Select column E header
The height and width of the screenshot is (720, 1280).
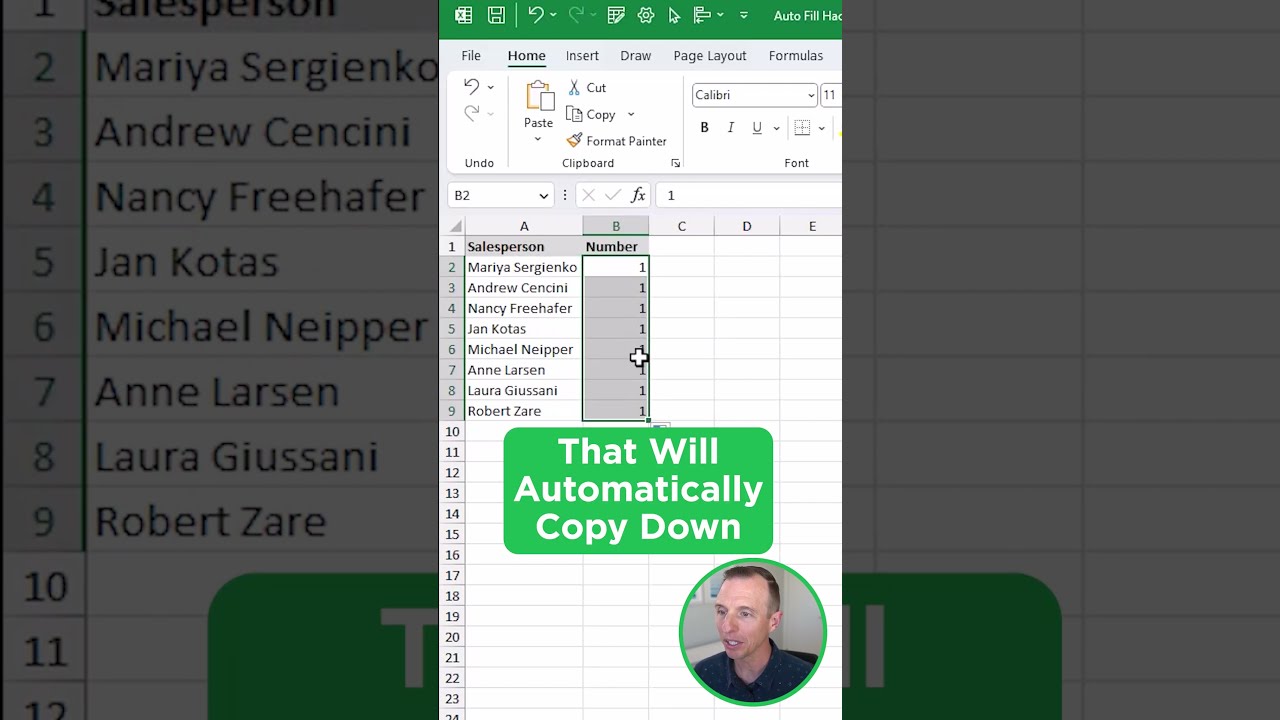pyautogui.click(x=811, y=226)
